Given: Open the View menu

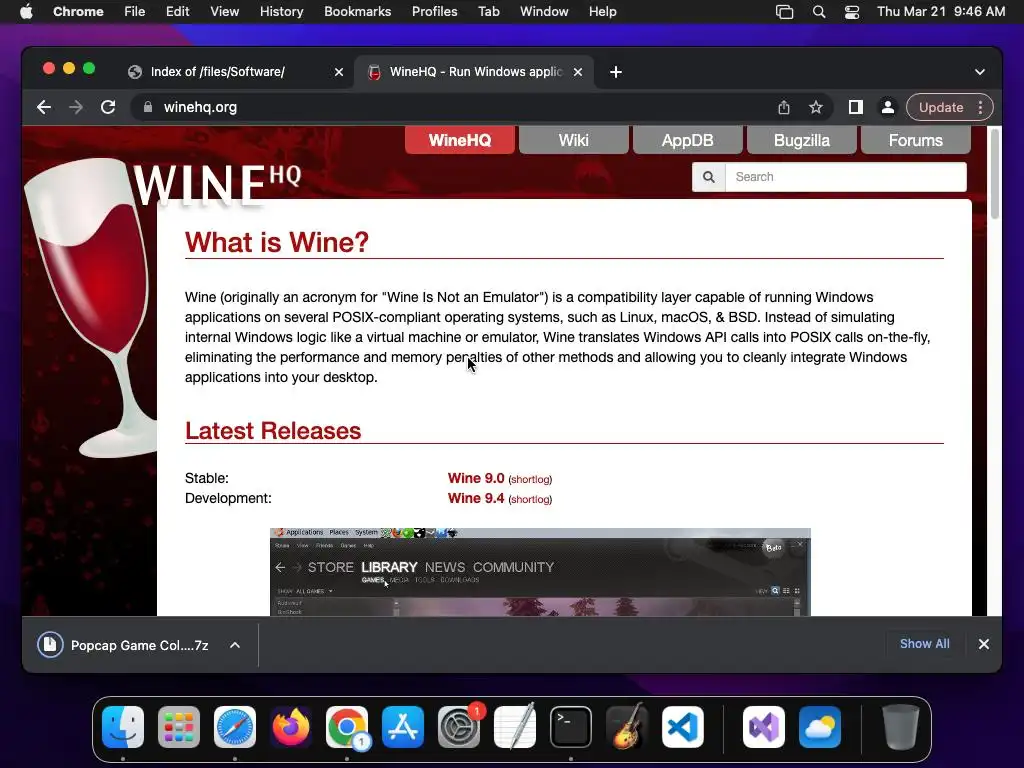Looking at the screenshot, I should (x=224, y=12).
